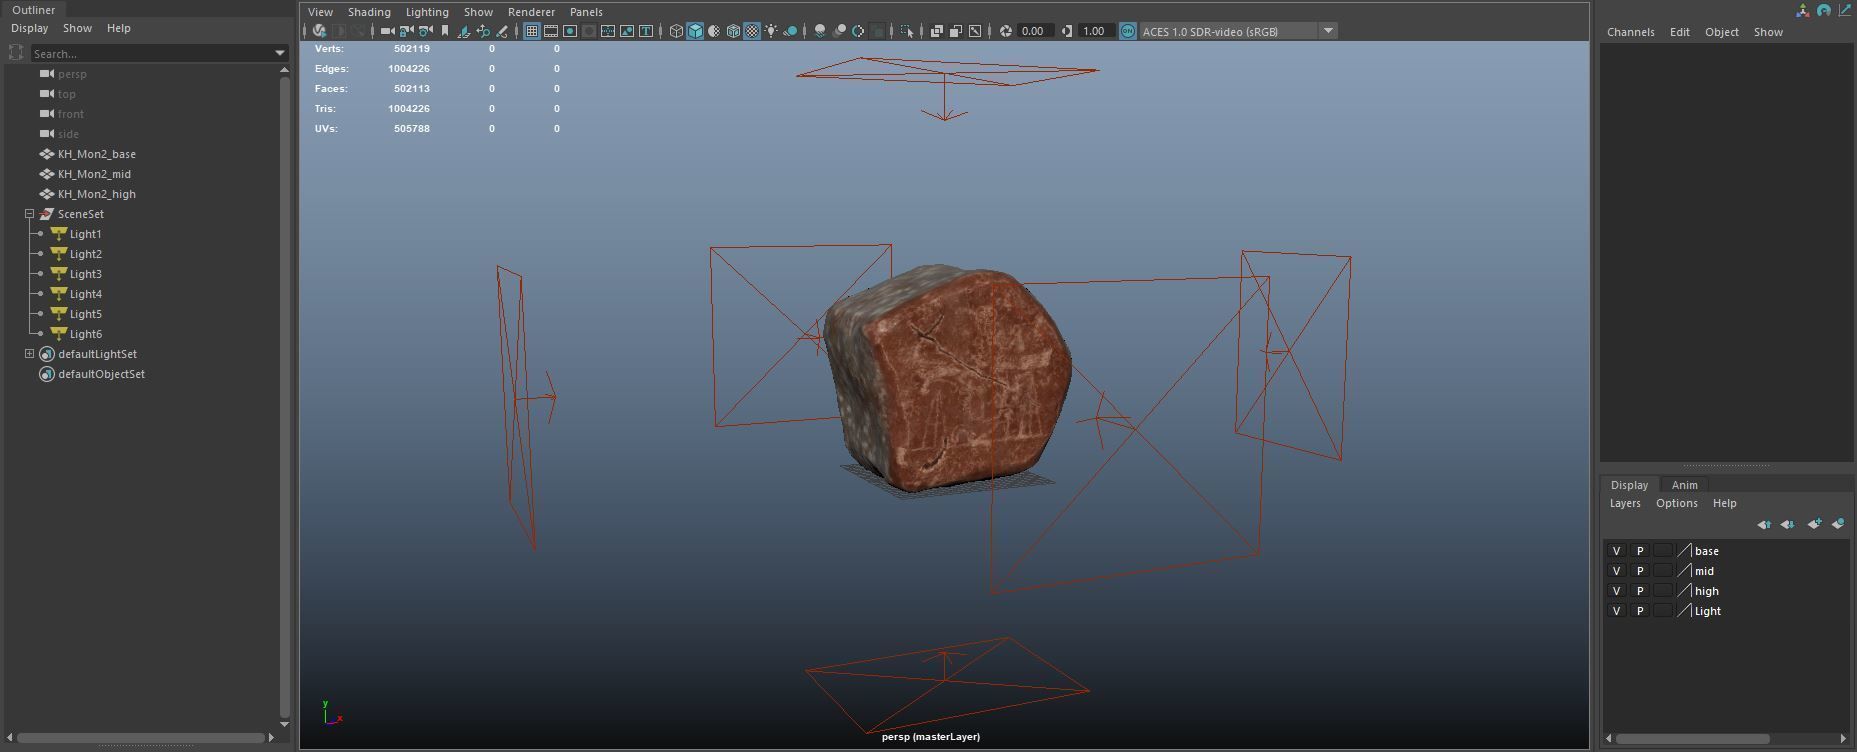Toggle visibility V of high layer
This screenshot has height=752, width=1857.
point(1616,591)
